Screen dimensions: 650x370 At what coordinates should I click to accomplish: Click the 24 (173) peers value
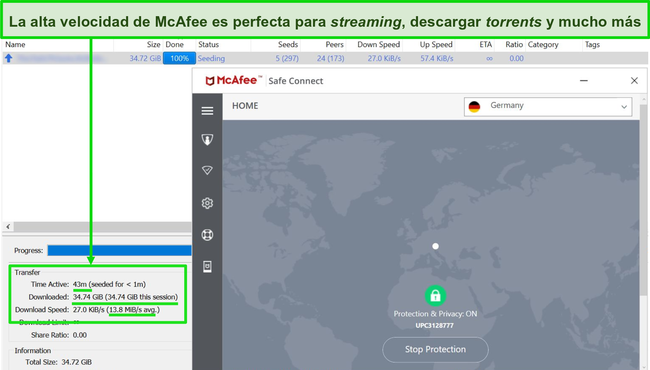click(x=330, y=58)
